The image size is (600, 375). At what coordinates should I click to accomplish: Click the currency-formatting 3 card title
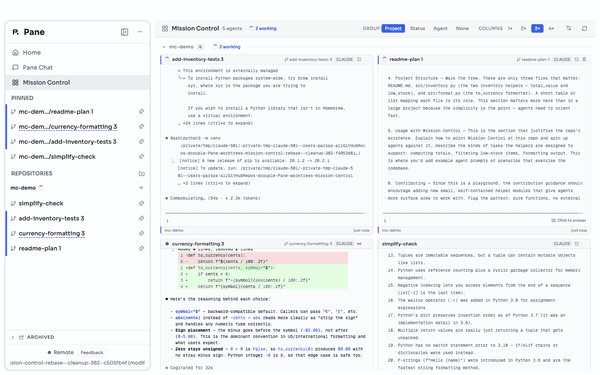[198, 244]
